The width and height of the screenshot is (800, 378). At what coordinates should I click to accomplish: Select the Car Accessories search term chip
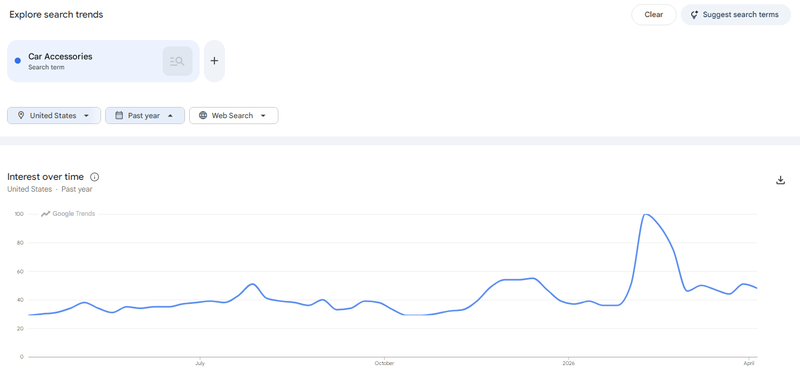point(103,61)
